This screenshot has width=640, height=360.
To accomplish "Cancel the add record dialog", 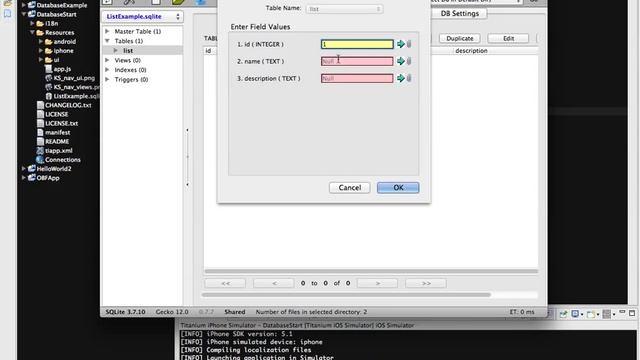I will (350, 188).
